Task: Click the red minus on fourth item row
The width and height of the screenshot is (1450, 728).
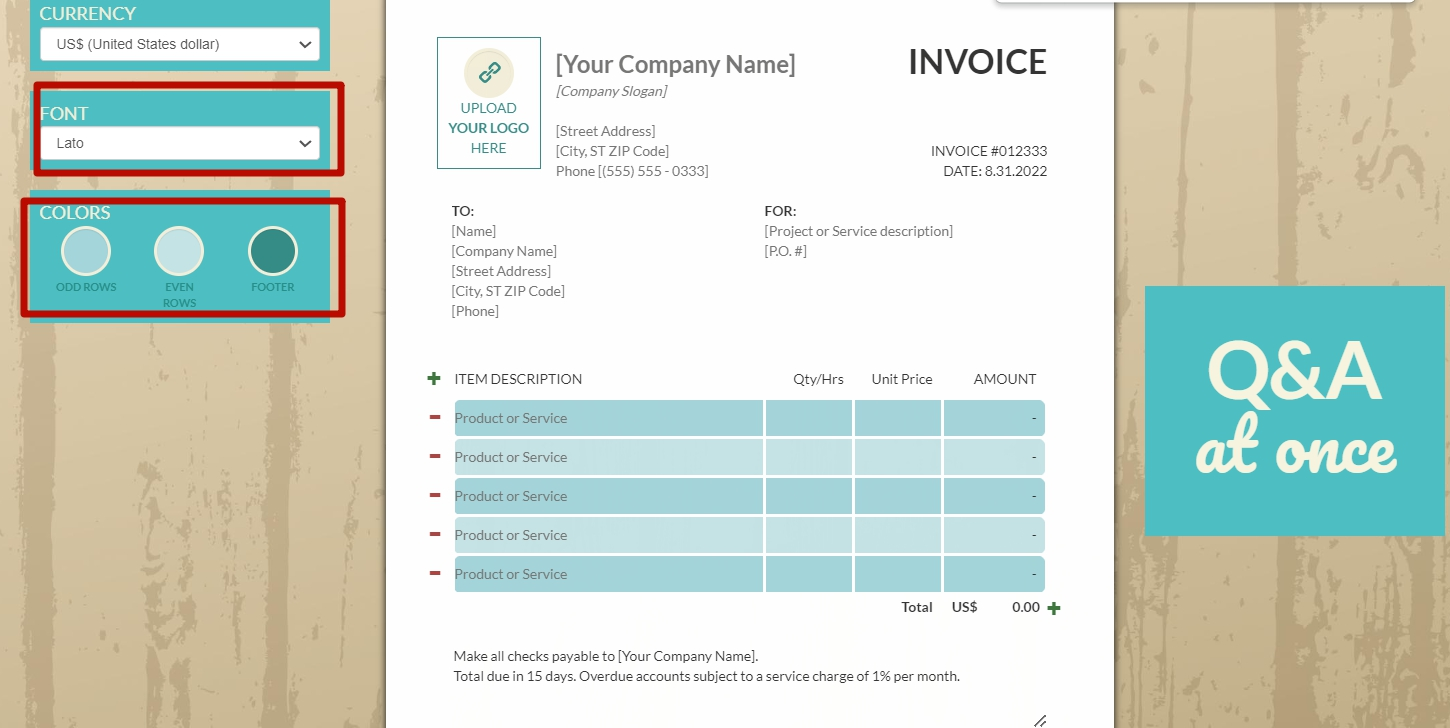Action: pos(435,534)
